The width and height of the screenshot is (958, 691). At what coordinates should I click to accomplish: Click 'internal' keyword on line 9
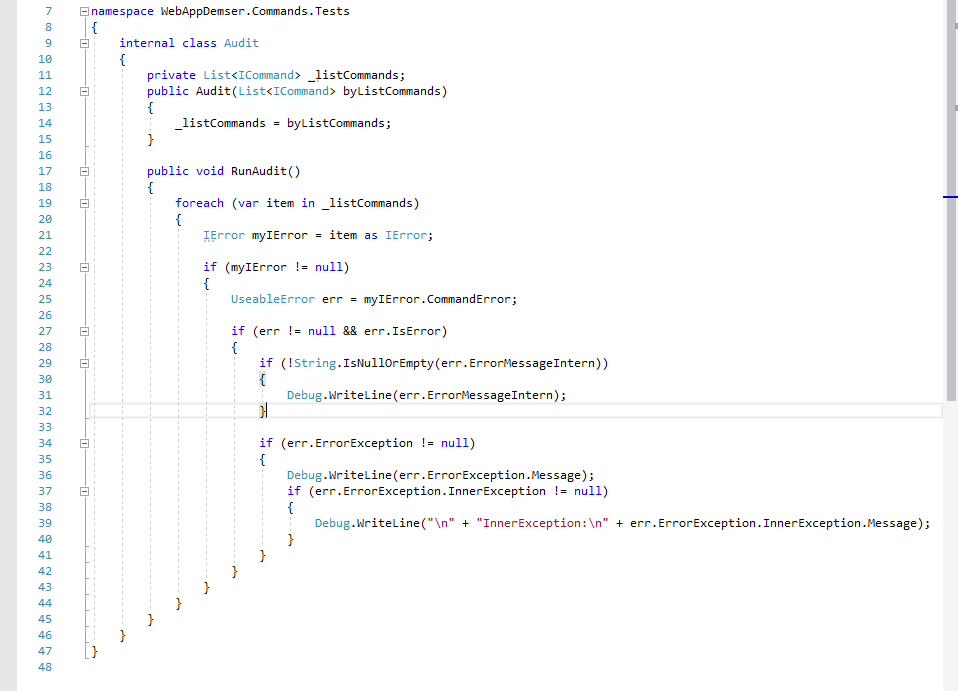(147, 43)
